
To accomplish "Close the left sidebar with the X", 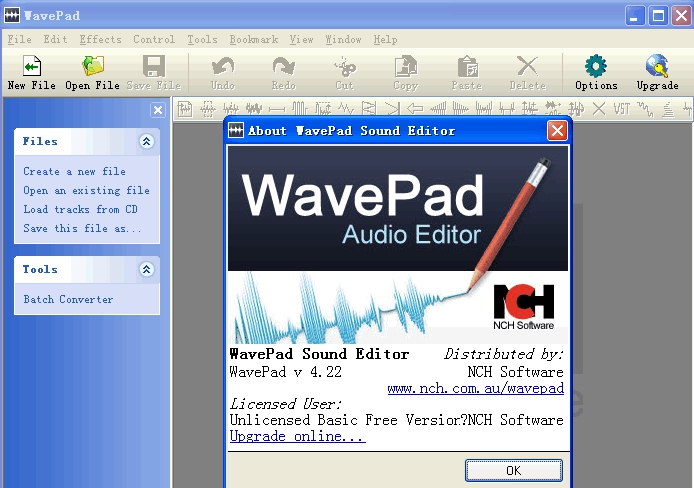I will coord(158,110).
